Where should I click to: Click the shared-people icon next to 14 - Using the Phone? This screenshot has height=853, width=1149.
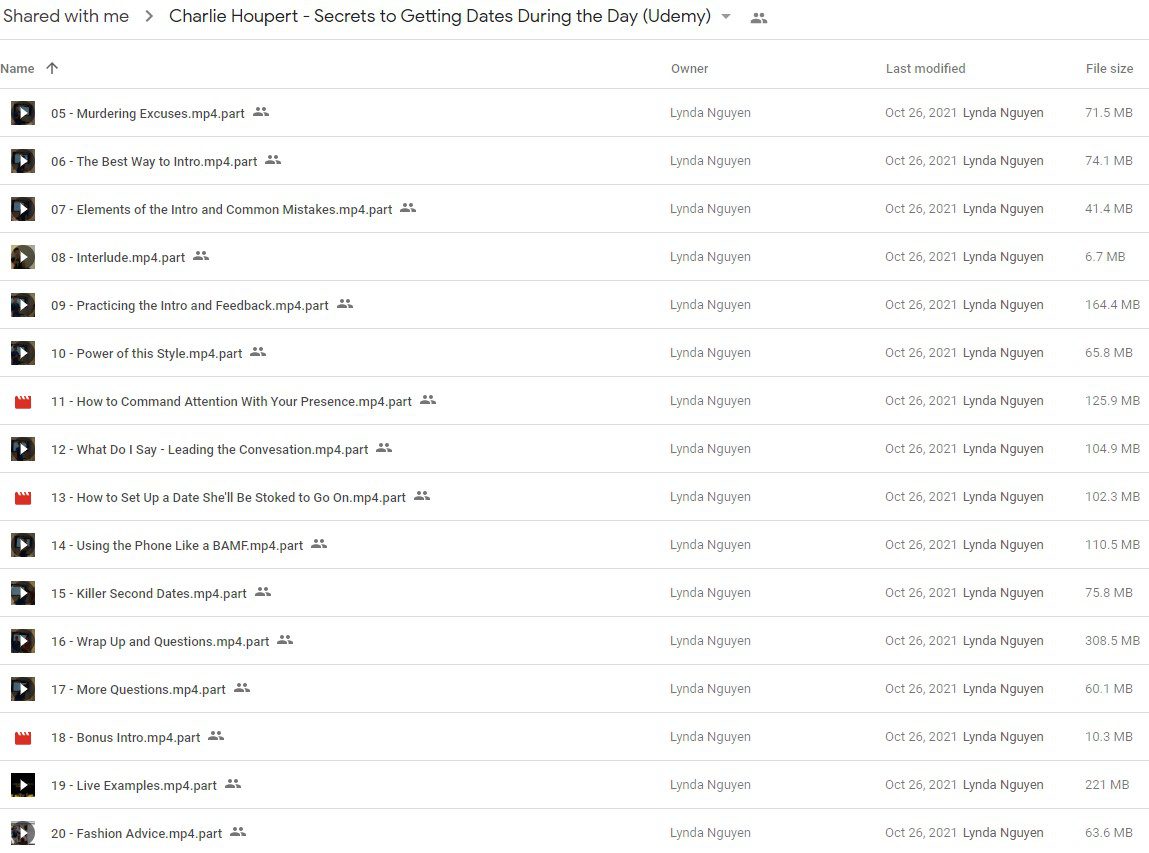pos(319,544)
